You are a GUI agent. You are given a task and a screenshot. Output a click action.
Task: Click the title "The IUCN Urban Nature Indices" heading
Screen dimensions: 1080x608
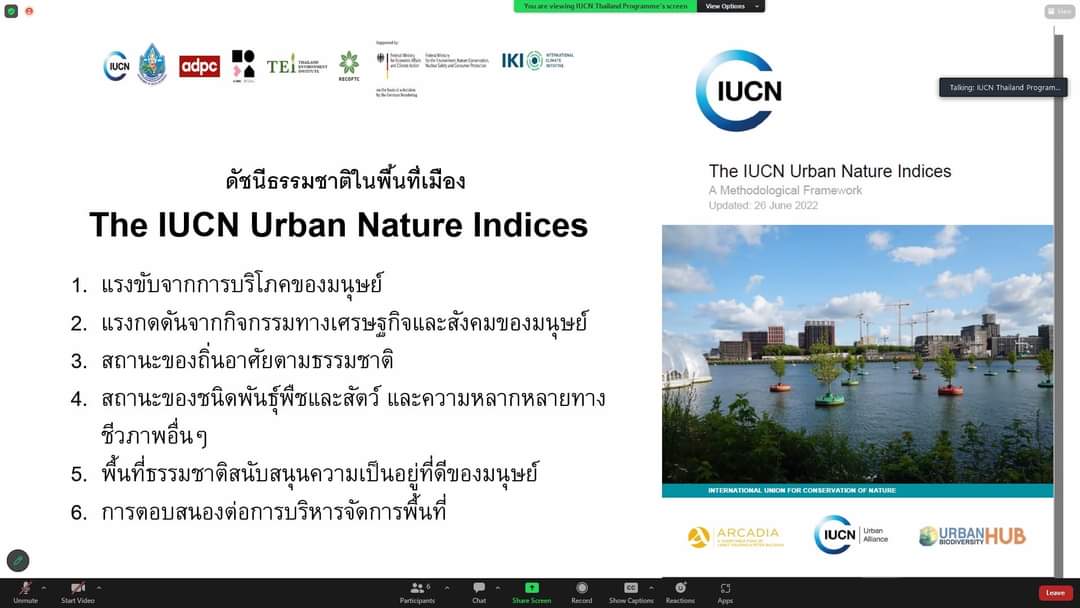coord(338,225)
